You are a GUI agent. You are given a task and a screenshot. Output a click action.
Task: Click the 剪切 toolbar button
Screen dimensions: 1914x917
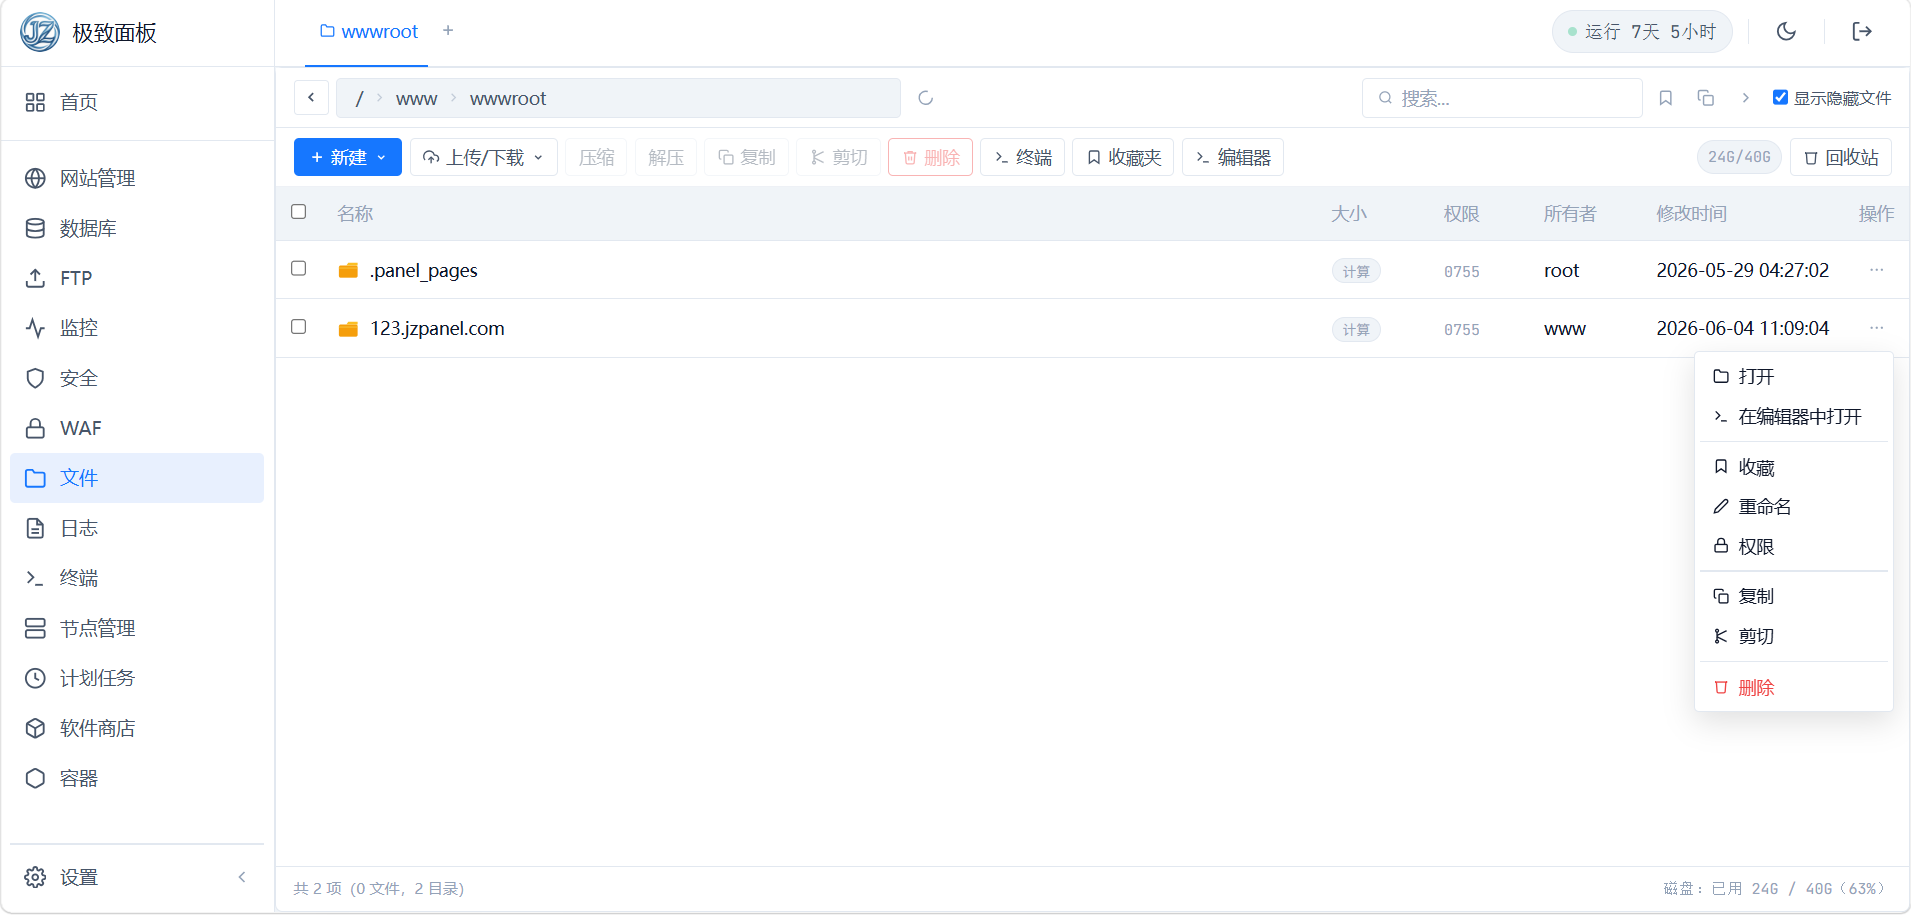pos(839,157)
